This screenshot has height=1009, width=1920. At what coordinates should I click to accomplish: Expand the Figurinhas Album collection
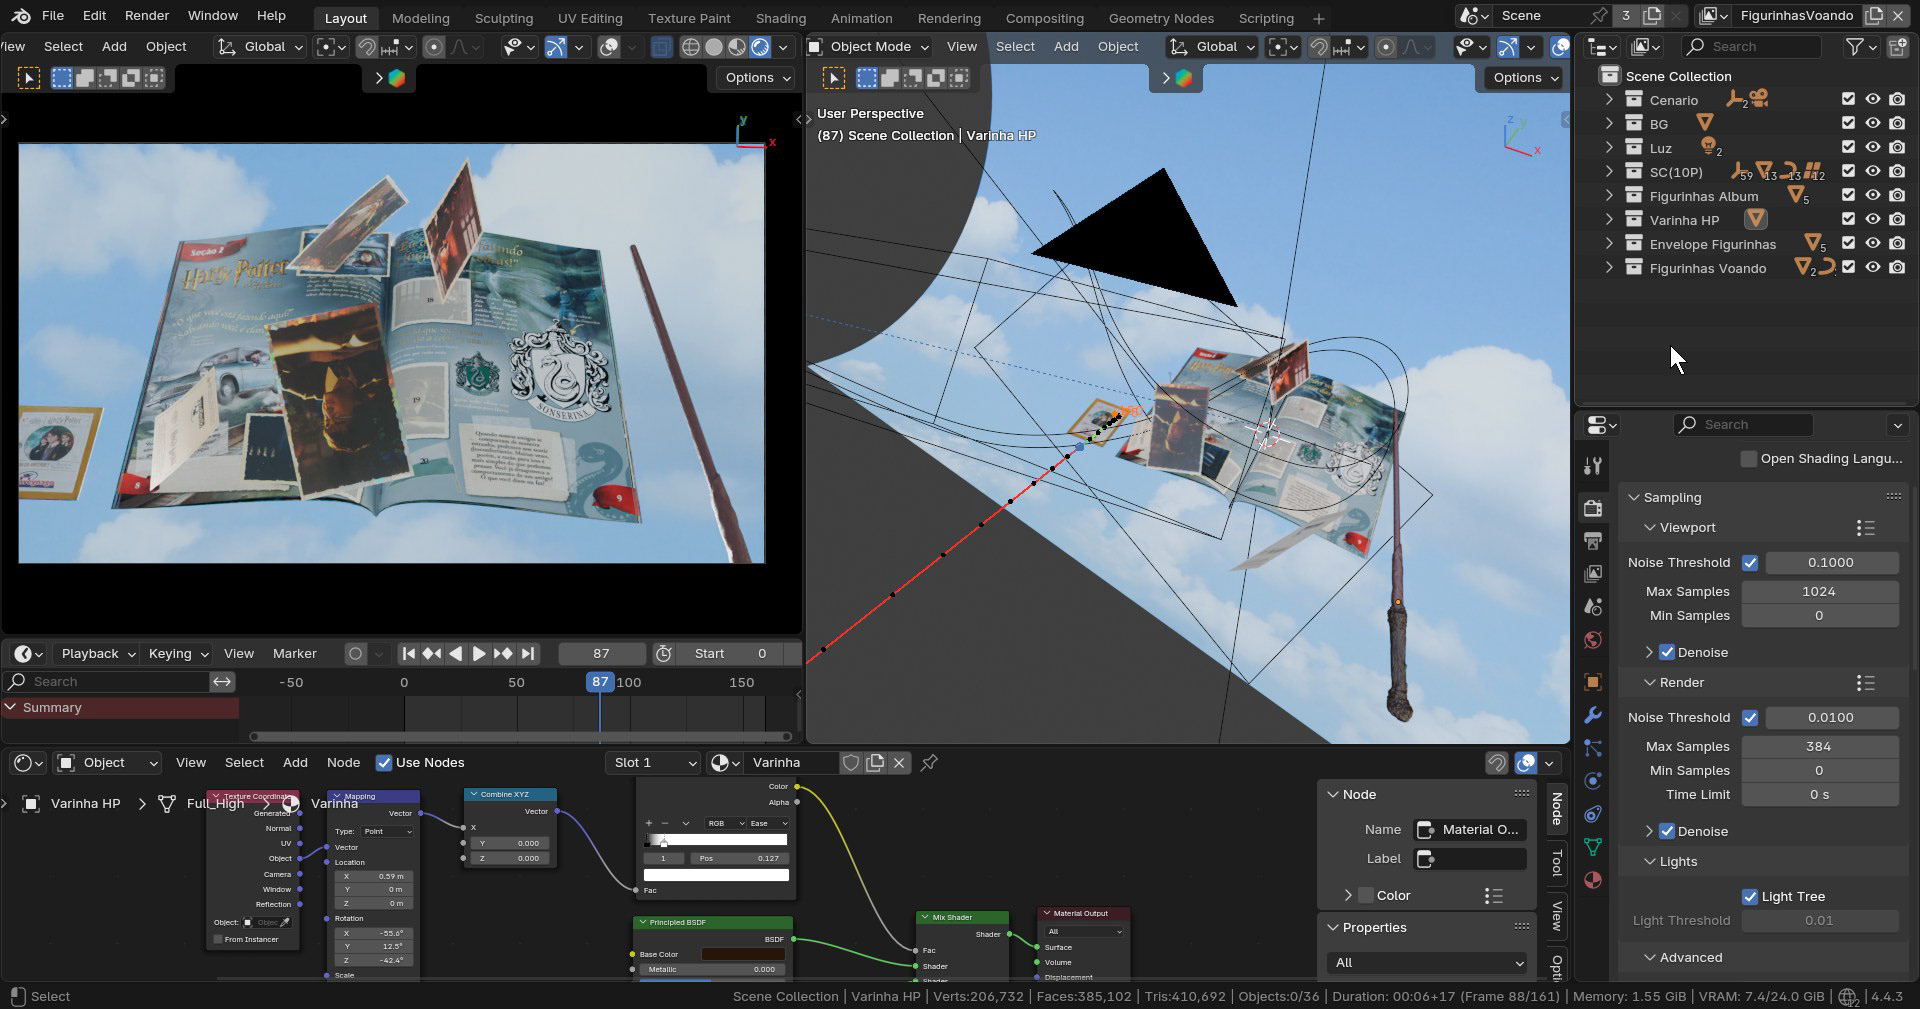[x=1609, y=196]
